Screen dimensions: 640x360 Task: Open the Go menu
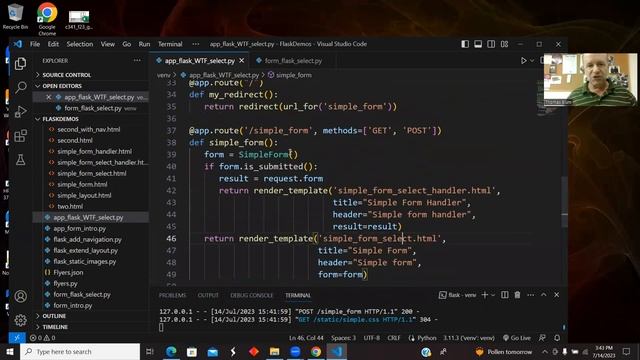(x=127, y=44)
